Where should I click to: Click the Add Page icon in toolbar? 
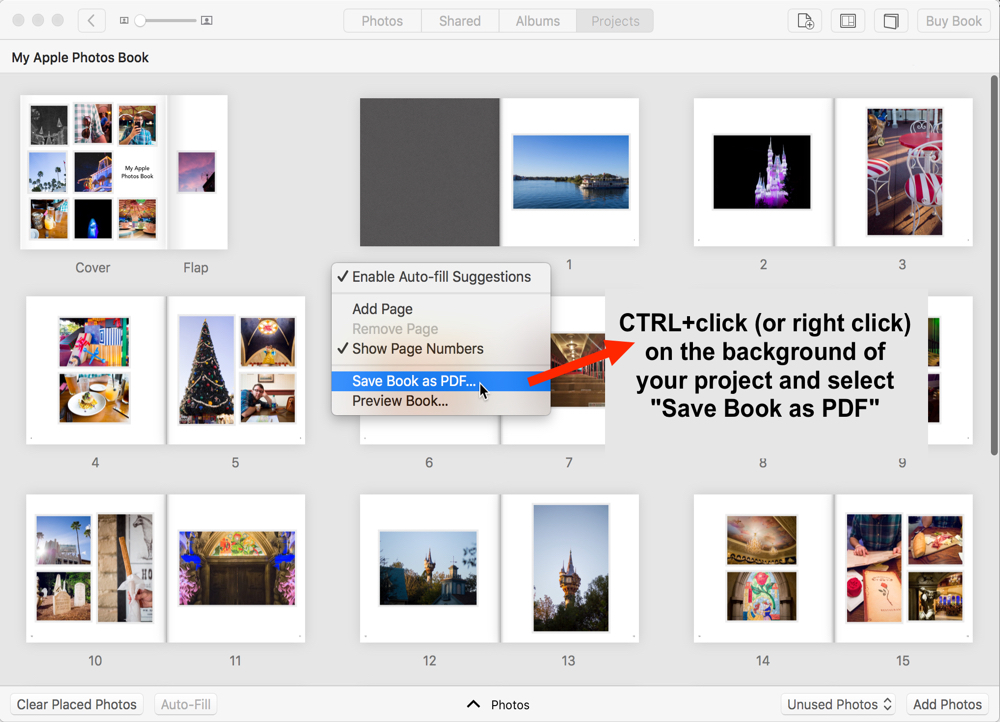pos(803,20)
